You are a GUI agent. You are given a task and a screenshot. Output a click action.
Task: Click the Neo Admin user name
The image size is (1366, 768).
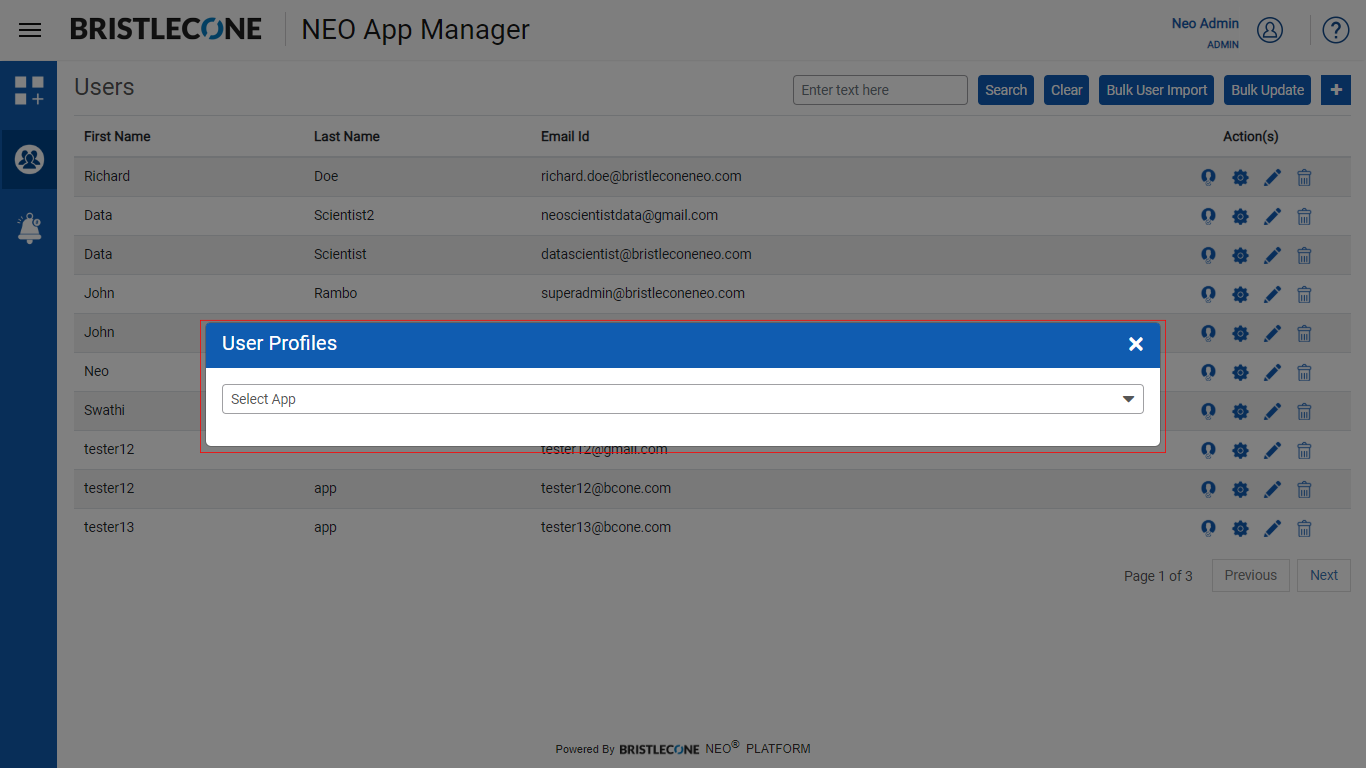1205,23
